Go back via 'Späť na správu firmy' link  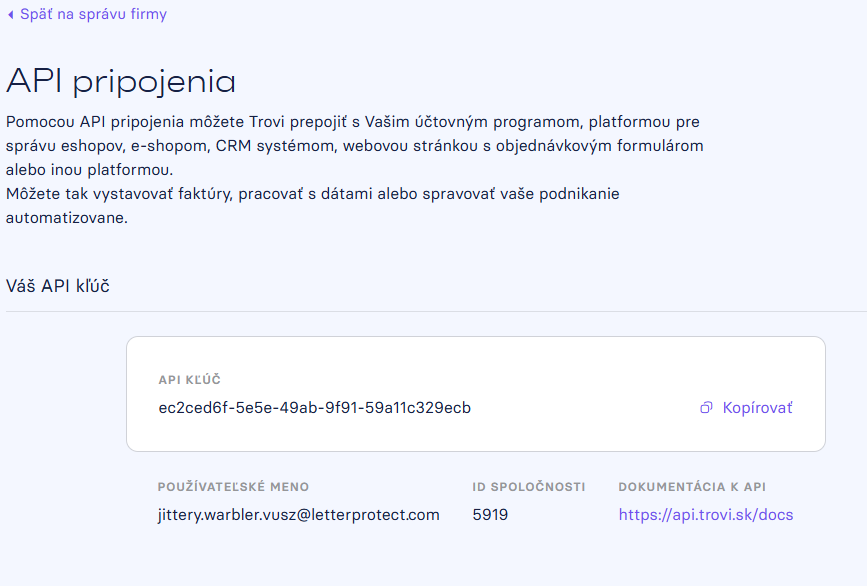point(93,14)
